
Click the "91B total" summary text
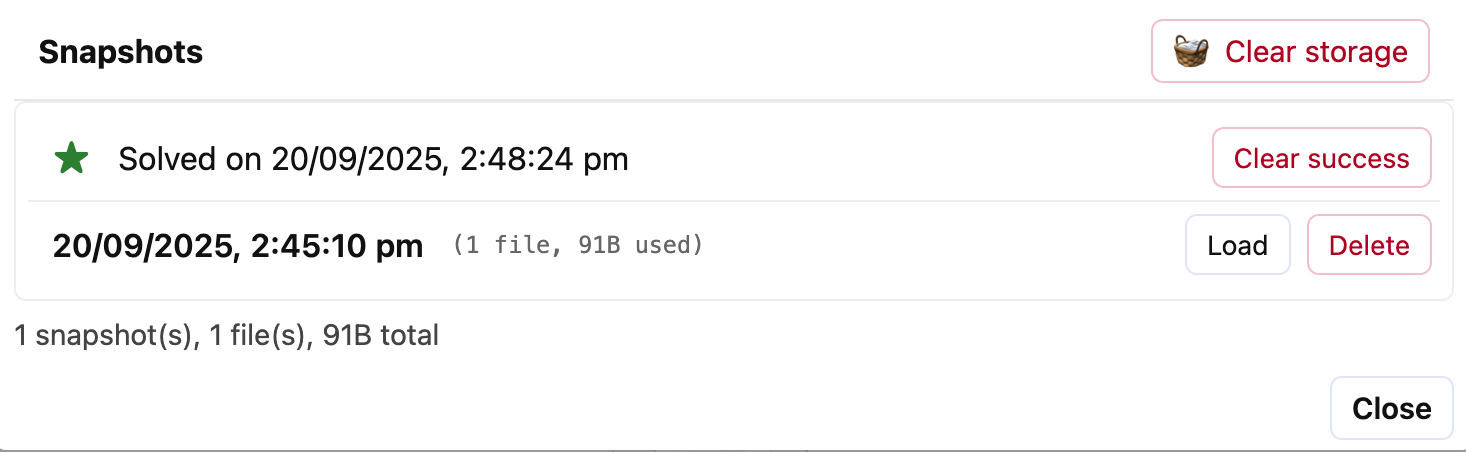point(380,336)
